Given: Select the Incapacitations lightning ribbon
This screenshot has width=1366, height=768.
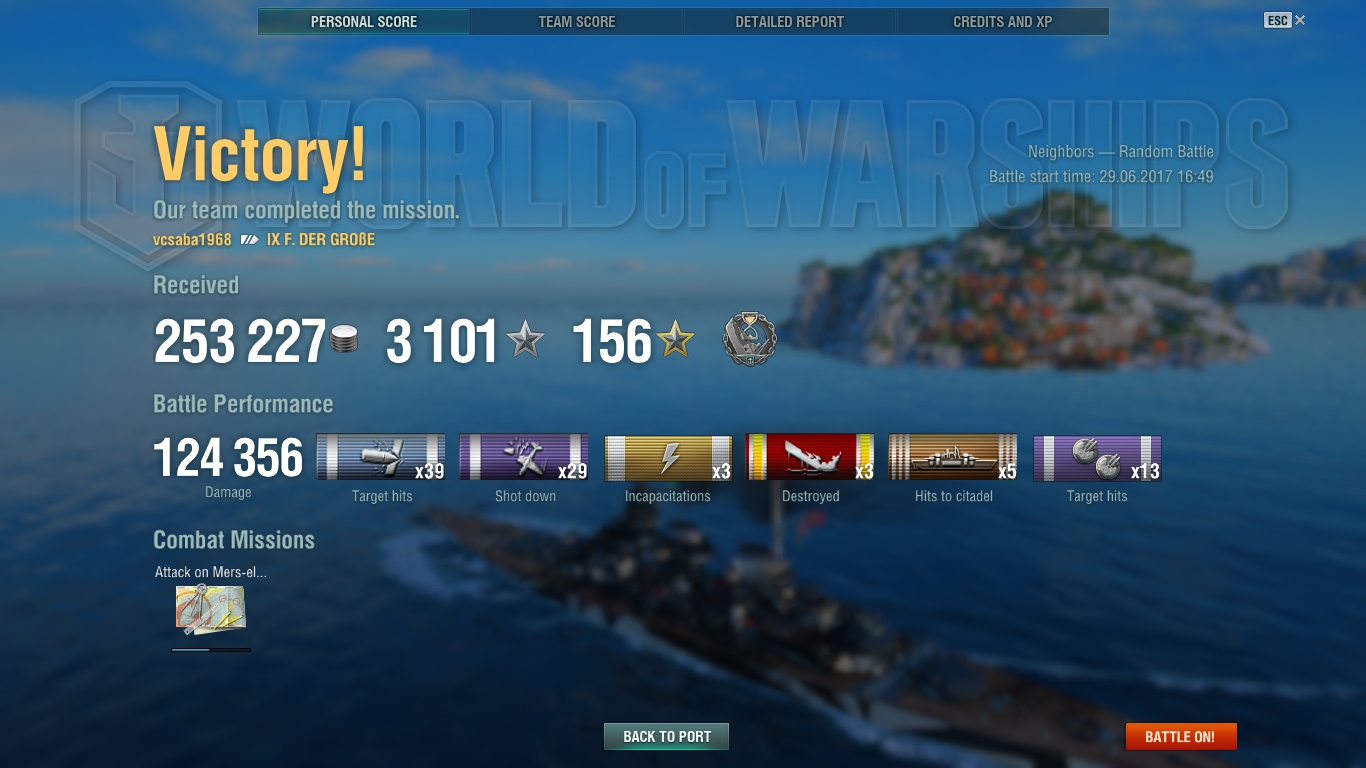Looking at the screenshot, I should point(668,457).
